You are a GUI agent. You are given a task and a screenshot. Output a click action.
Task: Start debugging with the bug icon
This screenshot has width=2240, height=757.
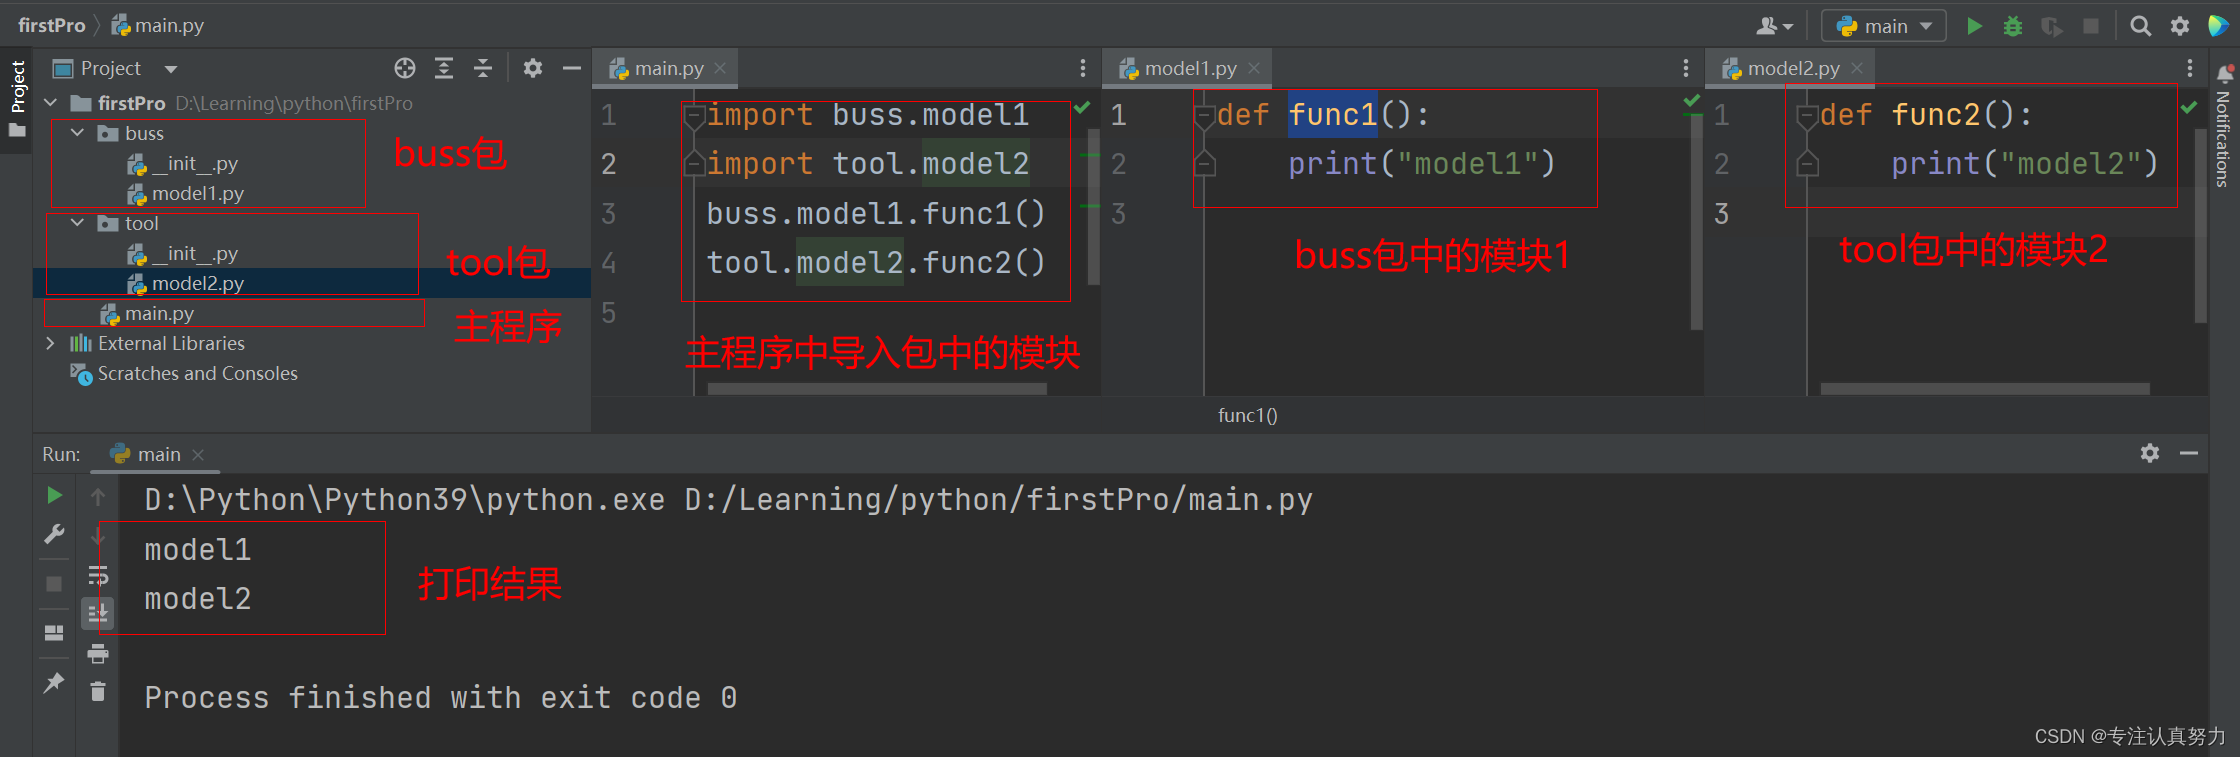pyautogui.click(x=2013, y=26)
